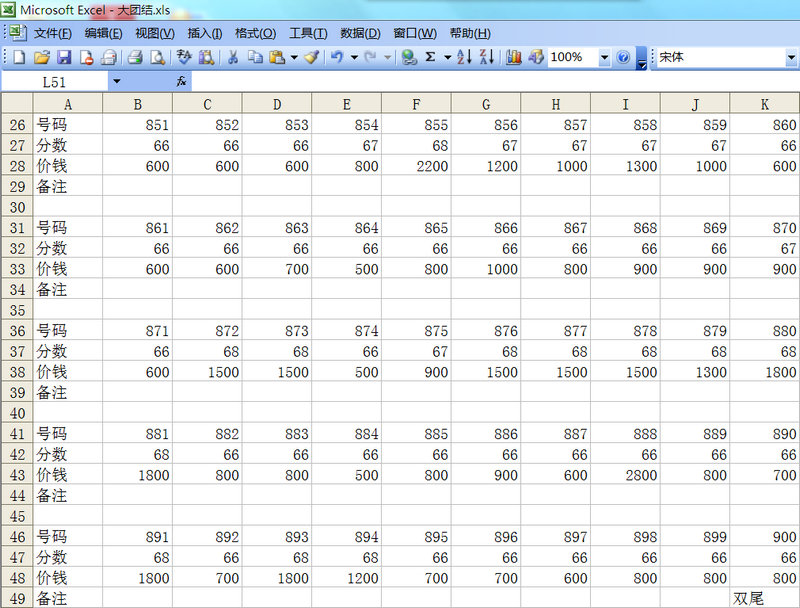
Task: Select the Format Painter brush icon
Action: tap(312, 58)
